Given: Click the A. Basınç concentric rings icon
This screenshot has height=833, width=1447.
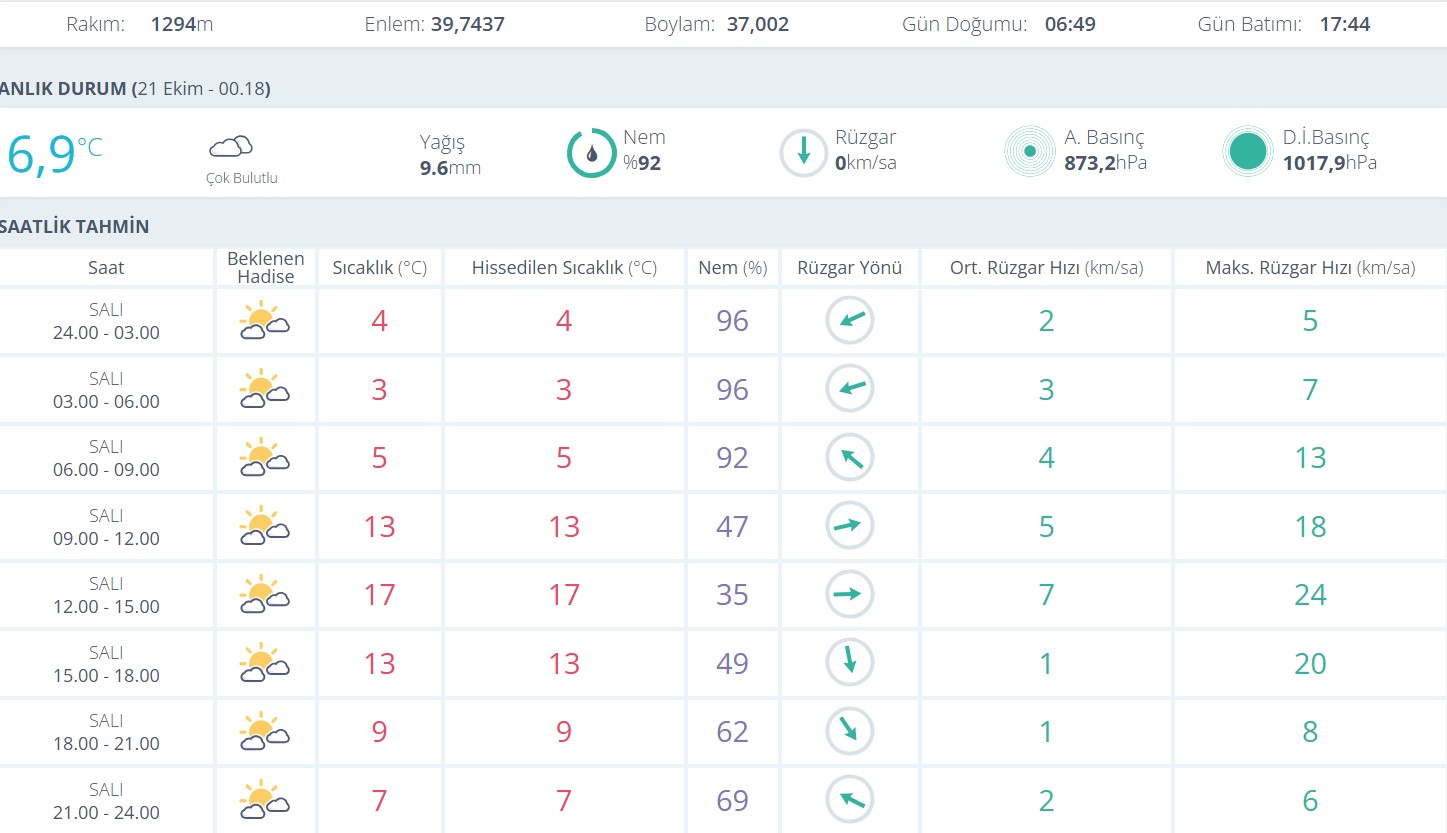Looking at the screenshot, I should point(1029,152).
